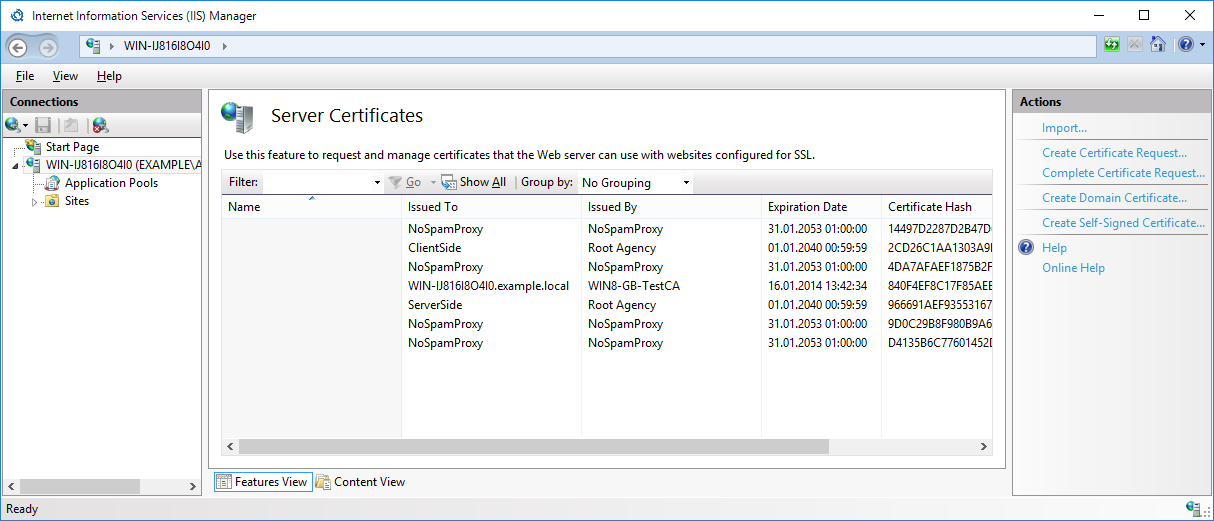Screen dimensions: 1214x521
Task: Click the Application Pools icon
Action: [x=53, y=183]
